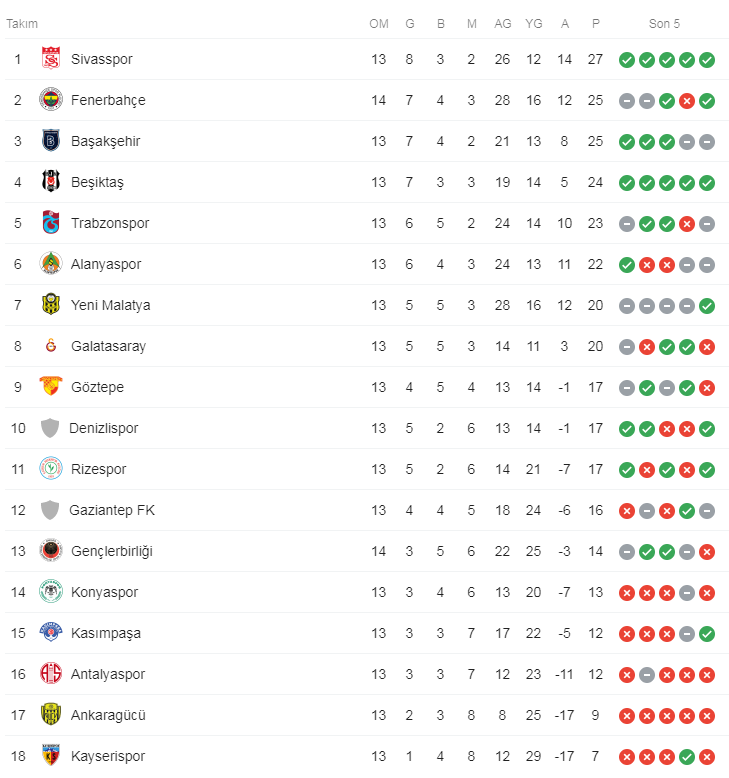This screenshot has width=729, height=778.
Task: Click the Trabzonspor team crest
Action: (x=51, y=223)
